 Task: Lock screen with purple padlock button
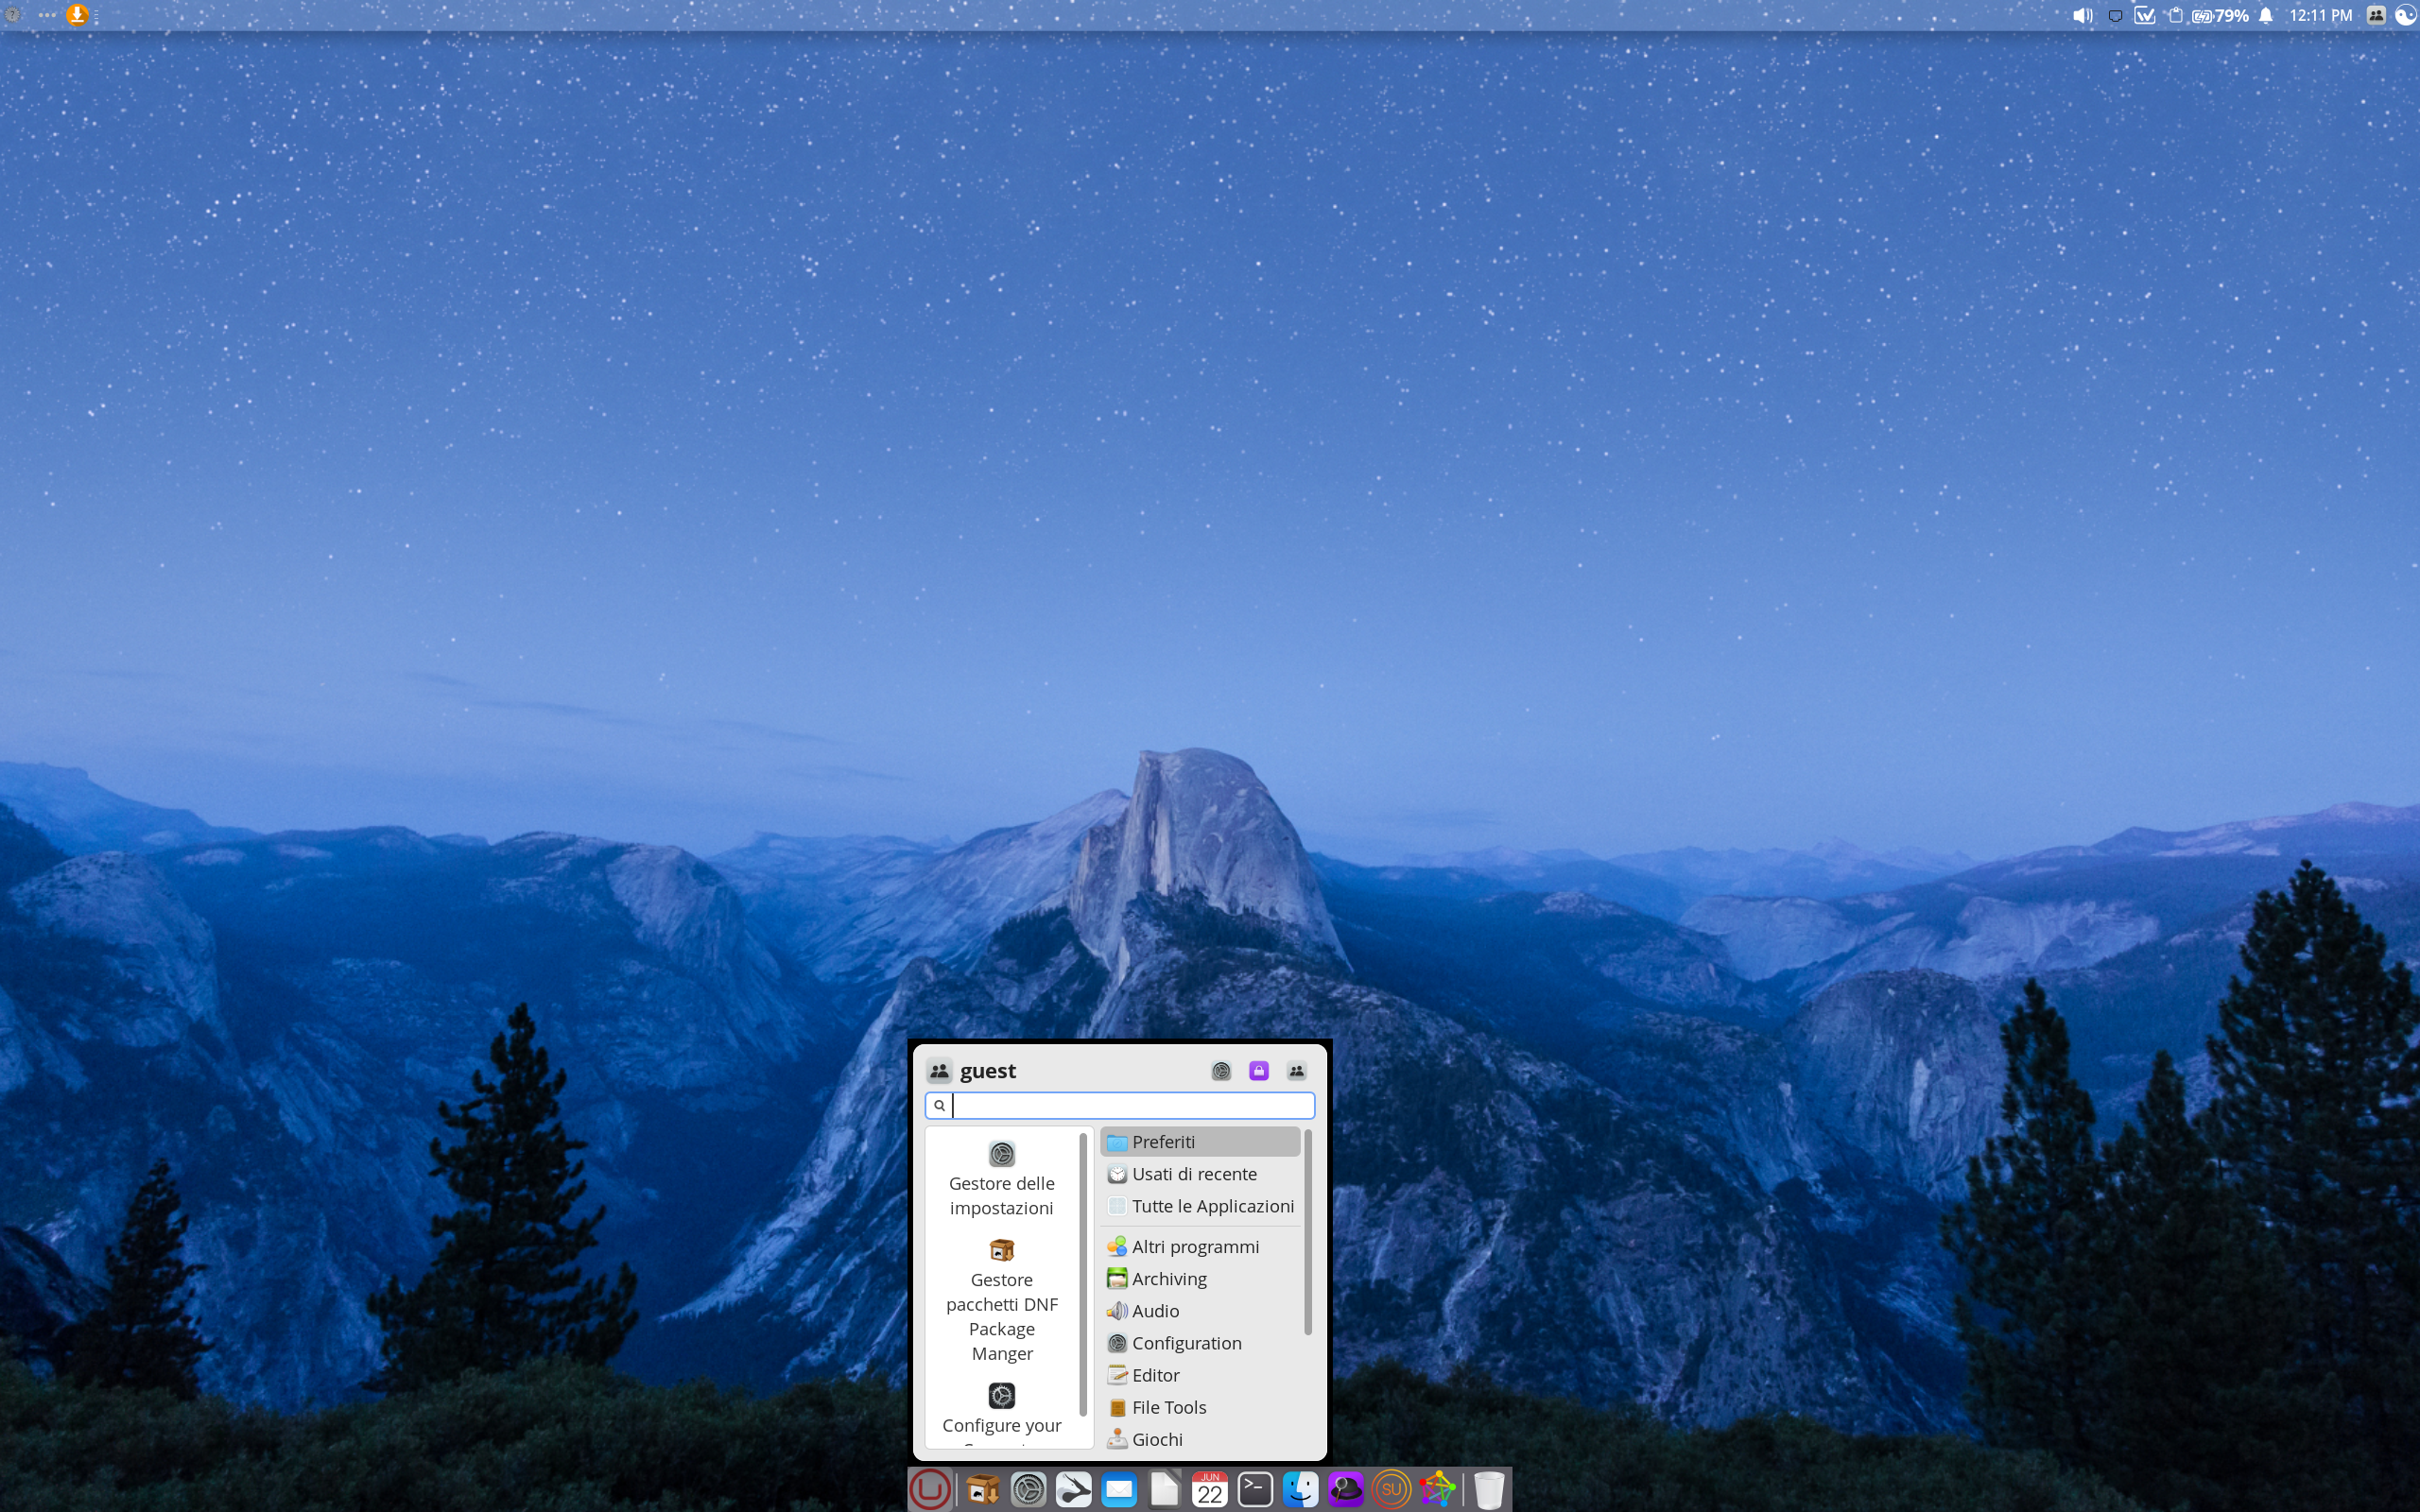coord(1259,1071)
